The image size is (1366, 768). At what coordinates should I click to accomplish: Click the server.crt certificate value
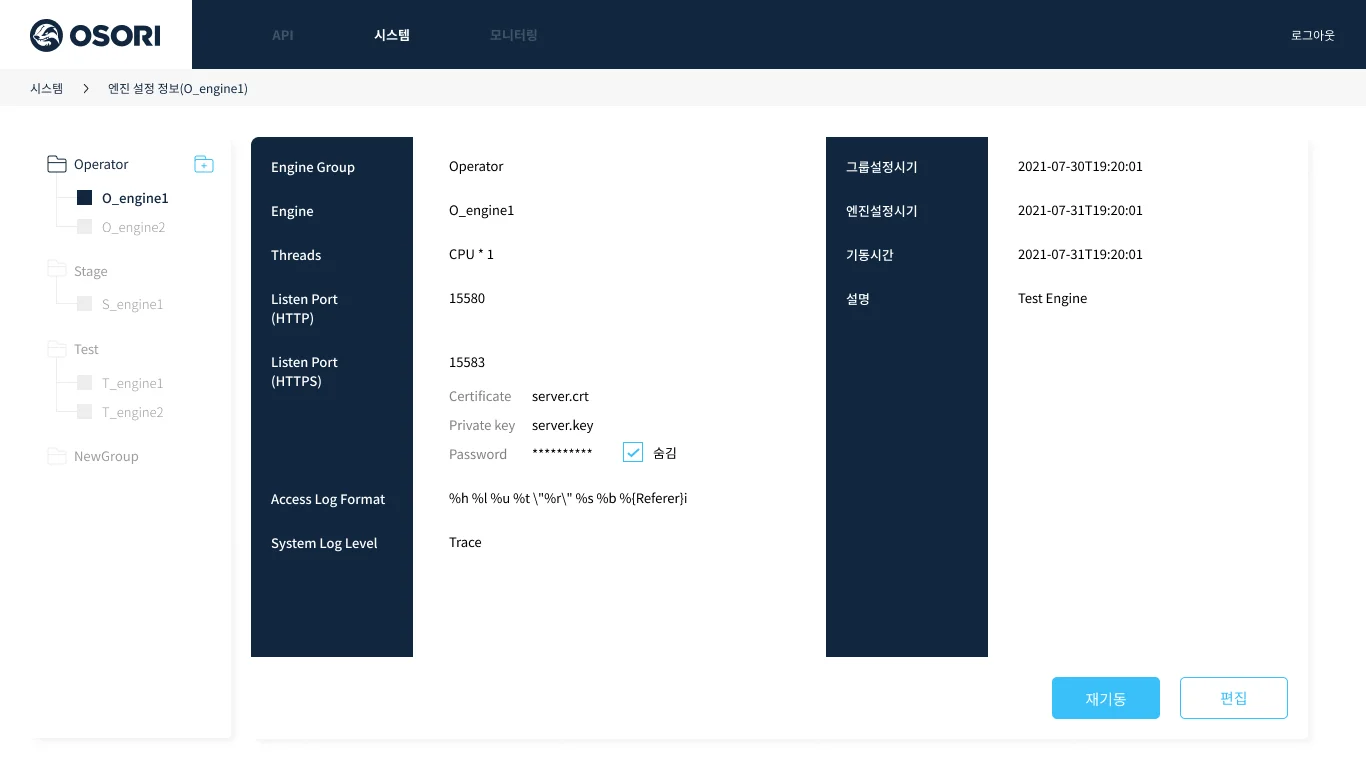click(x=560, y=396)
